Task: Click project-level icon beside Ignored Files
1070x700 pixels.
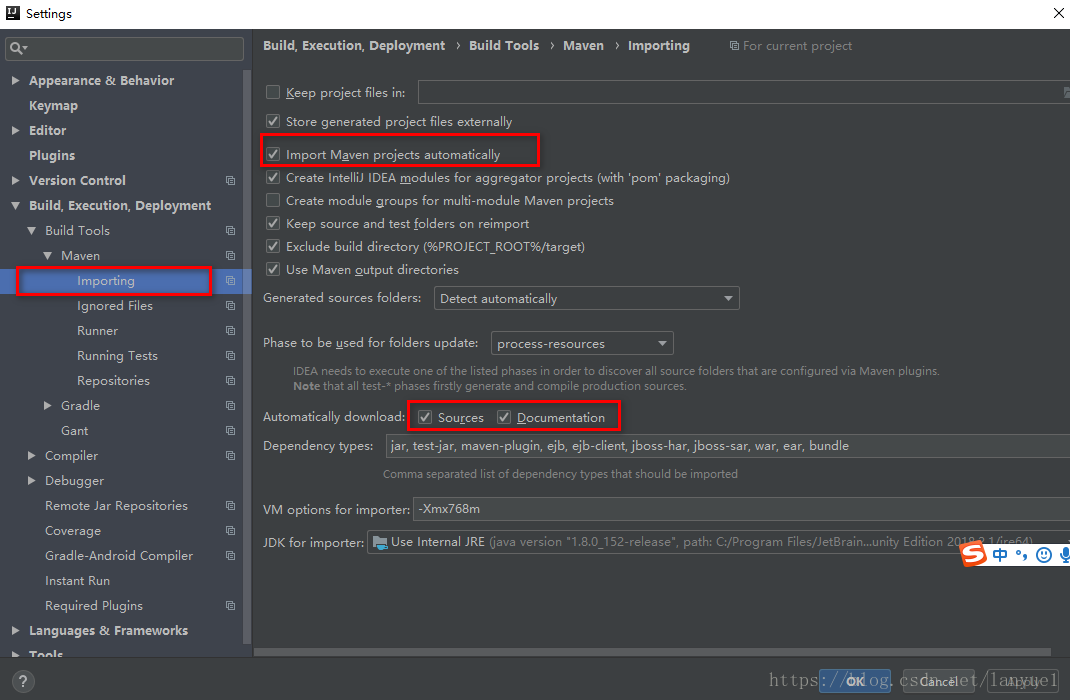Action: click(231, 306)
